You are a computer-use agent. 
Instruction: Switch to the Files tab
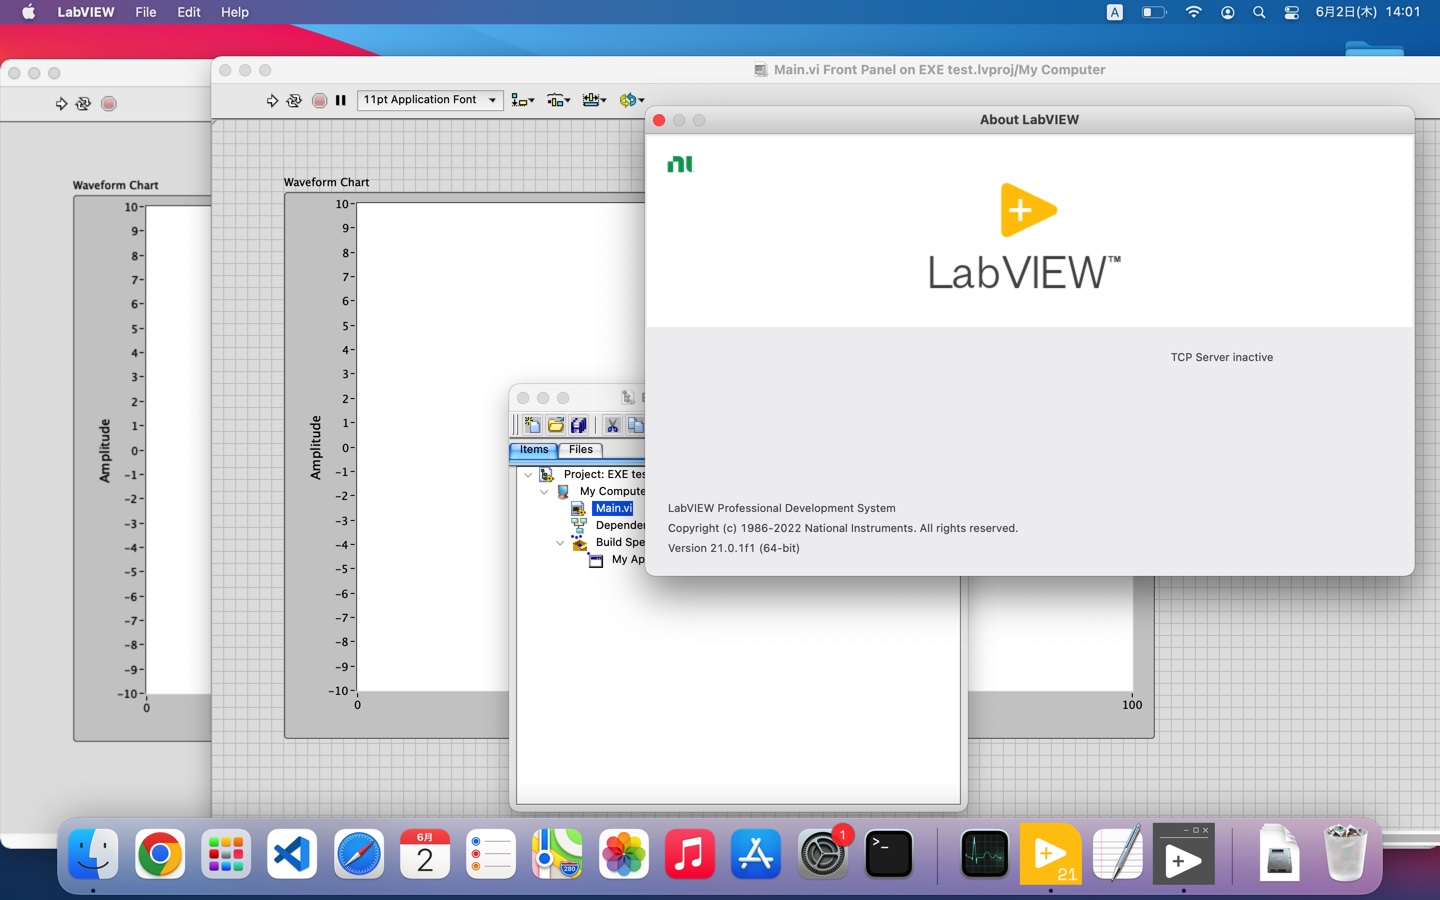point(581,450)
